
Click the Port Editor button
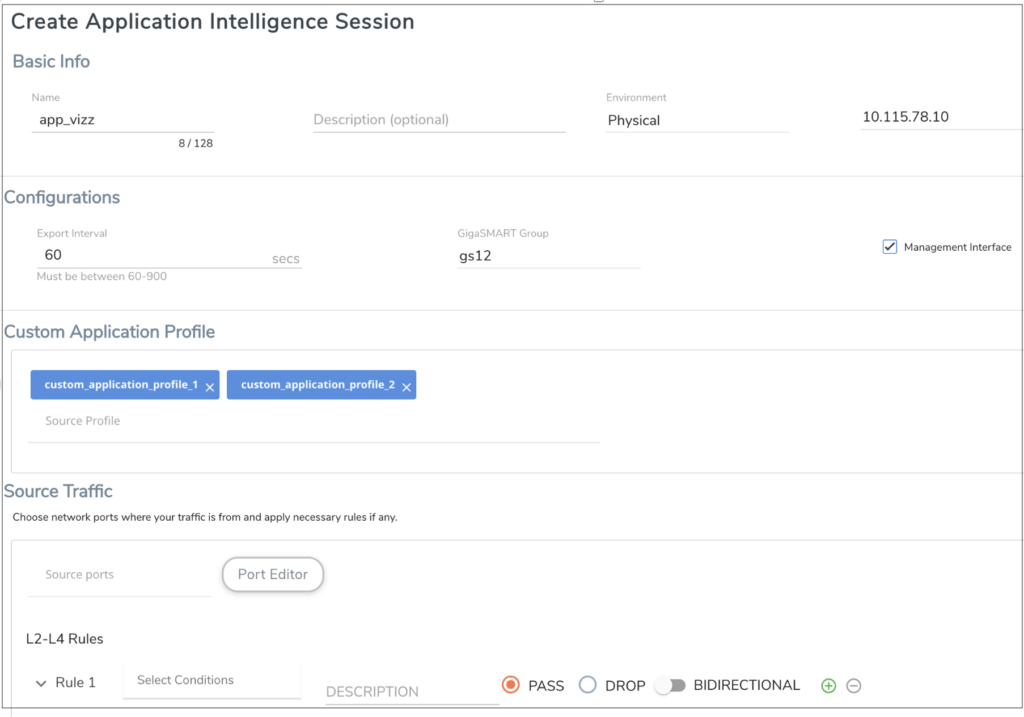click(273, 574)
